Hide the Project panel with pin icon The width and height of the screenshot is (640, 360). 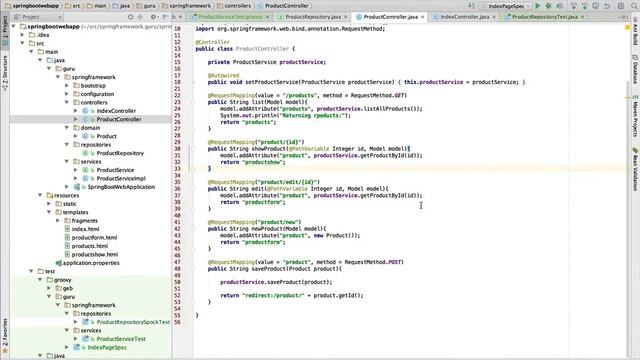(165, 17)
